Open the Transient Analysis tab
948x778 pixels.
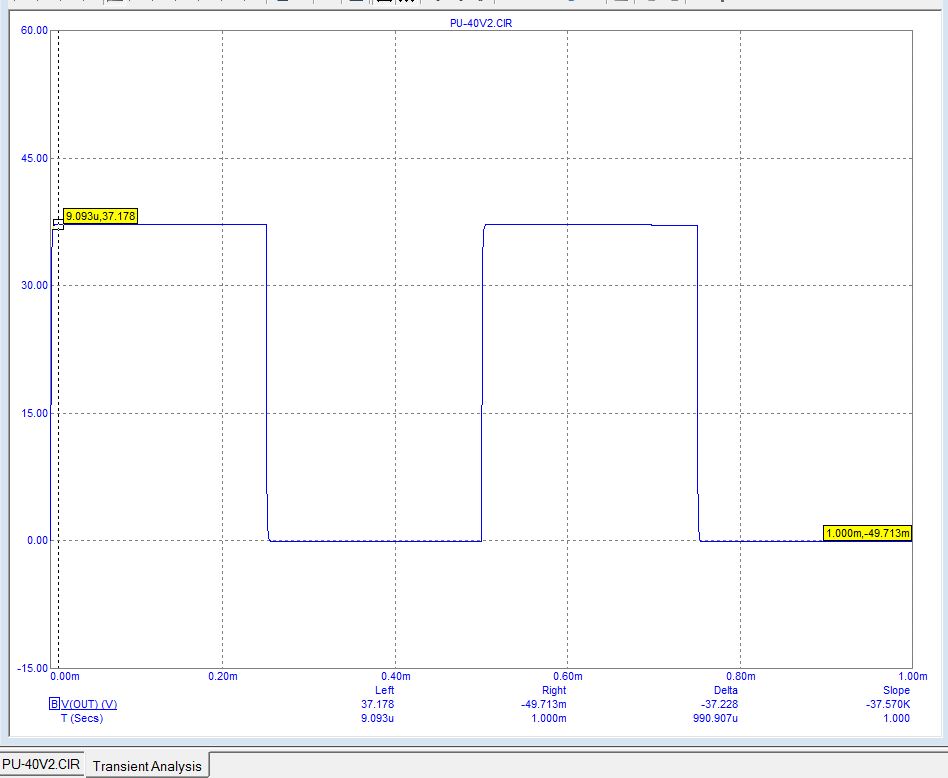point(147,766)
